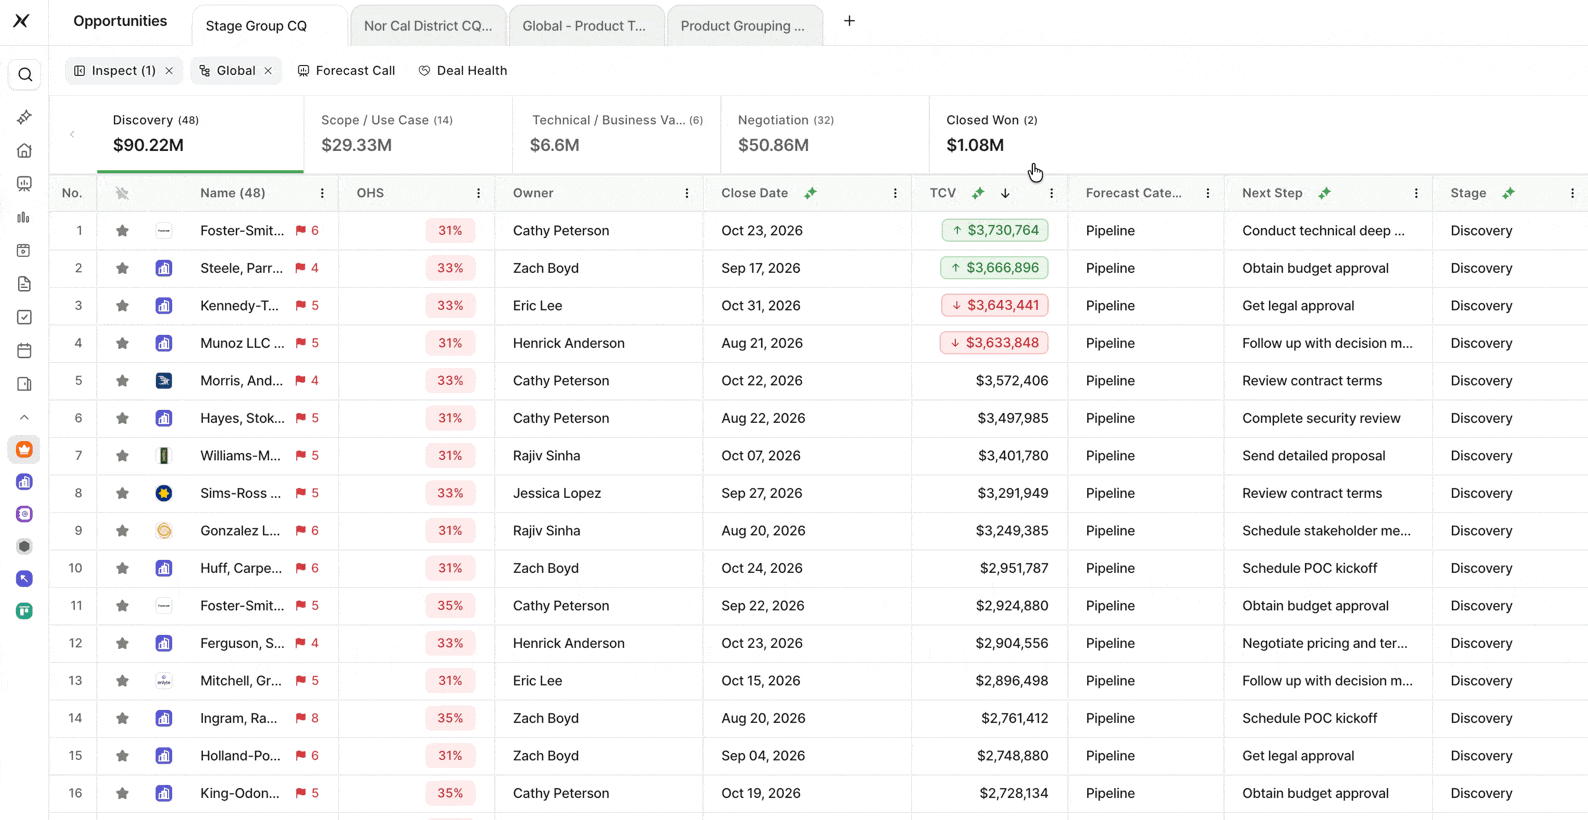Collapse the sidebar apps chevron
This screenshot has height=820, width=1588.
click(24, 417)
